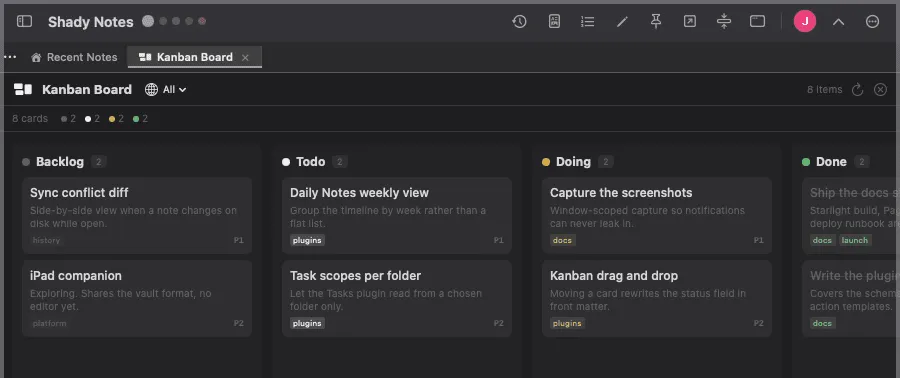Click P1 priority on Daily Notes card
900x378 pixels.
499,240
